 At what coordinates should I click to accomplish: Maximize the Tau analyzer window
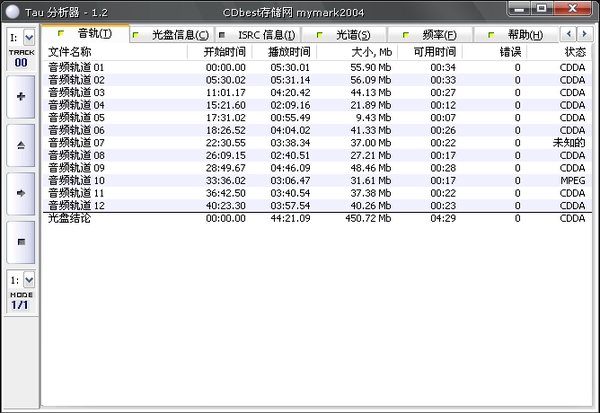click(541, 8)
